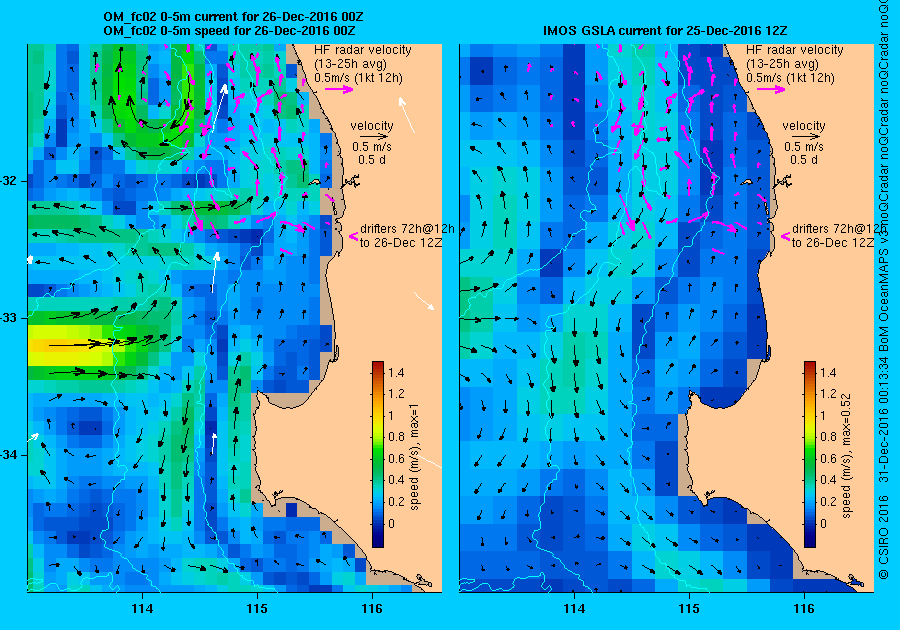Click the magenta HF radar legend arrow in the left map
Image resolution: width=900 pixels, height=630 pixels.
[x=339, y=89]
